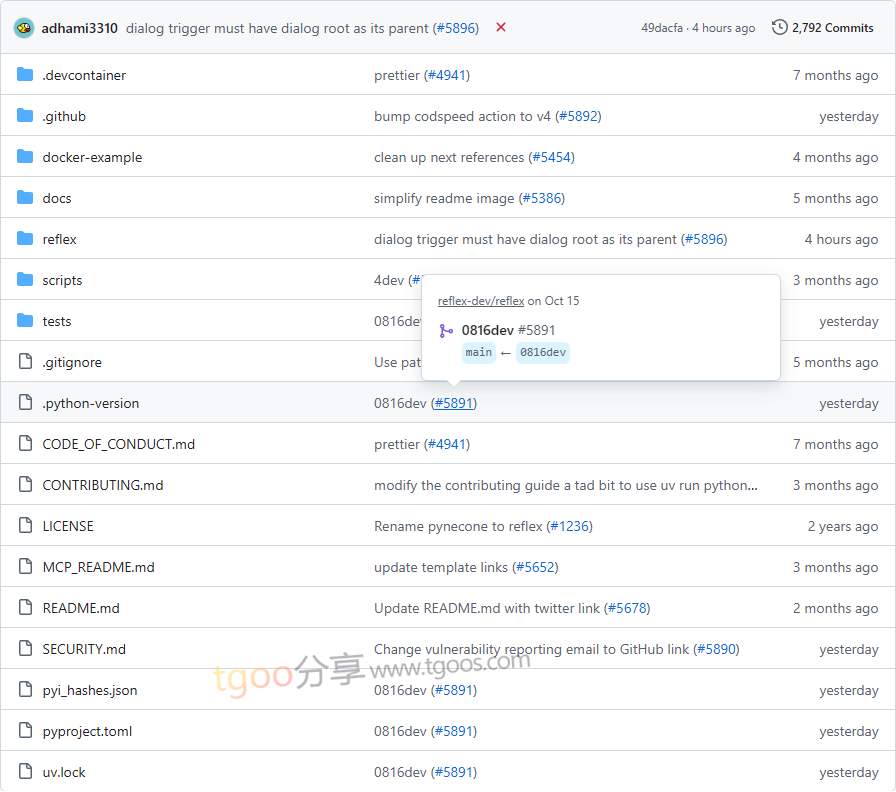Open pull request #5896 in header
The width and height of the screenshot is (896, 792).
pyautogui.click(x=456, y=28)
